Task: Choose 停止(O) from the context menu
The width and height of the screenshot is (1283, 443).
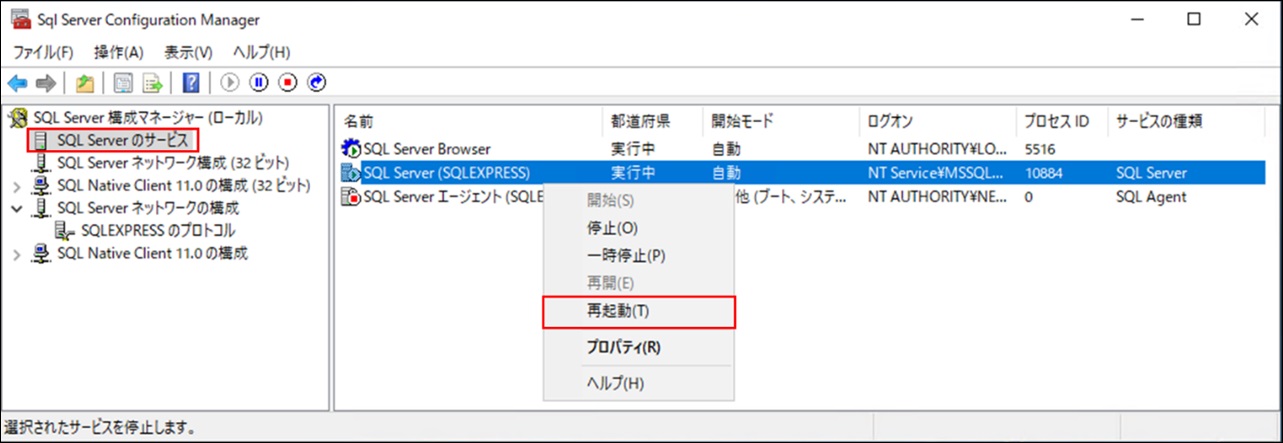Action: tap(612, 228)
